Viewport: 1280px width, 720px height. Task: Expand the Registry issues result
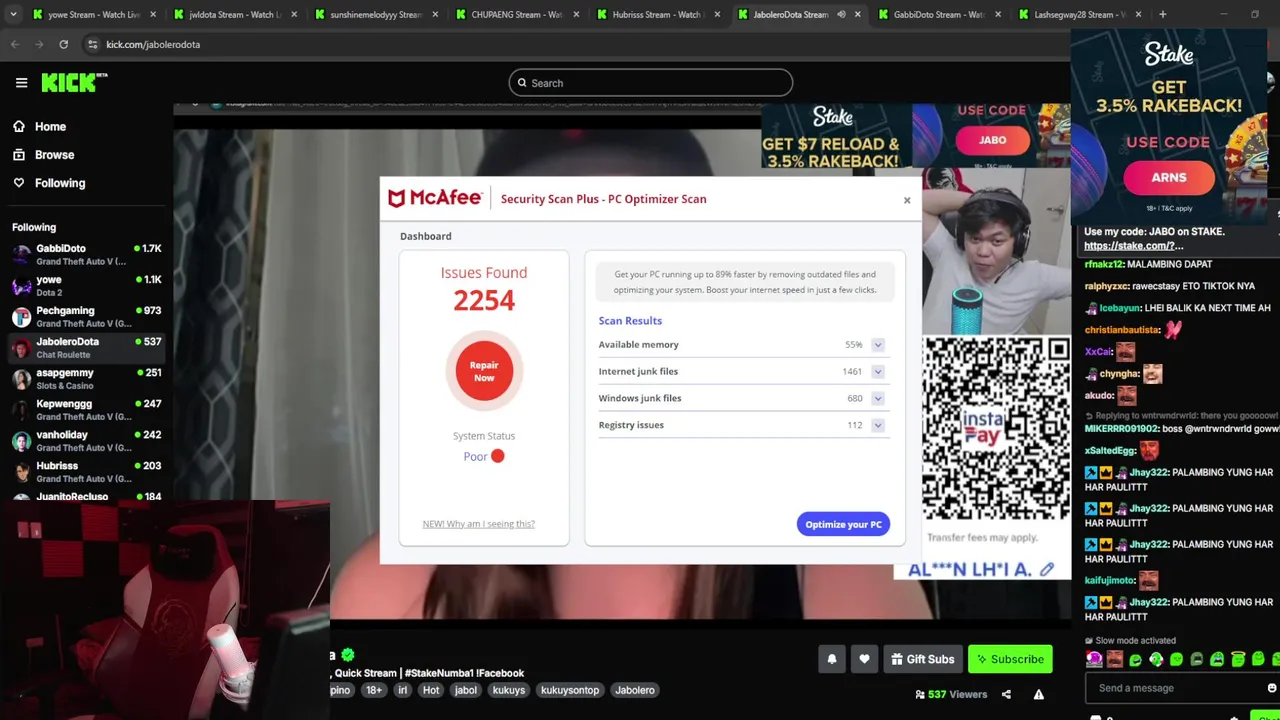point(877,425)
